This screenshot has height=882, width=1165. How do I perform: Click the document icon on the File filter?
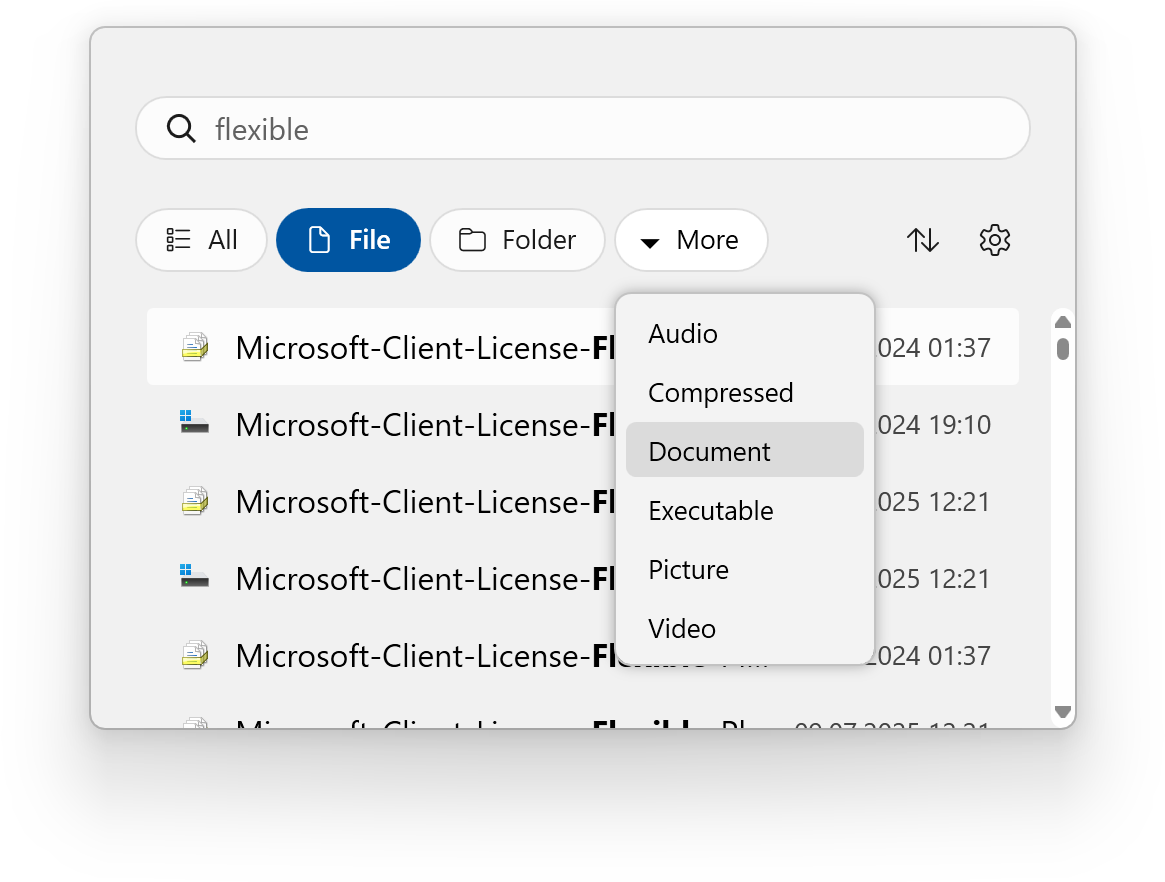[x=319, y=239]
